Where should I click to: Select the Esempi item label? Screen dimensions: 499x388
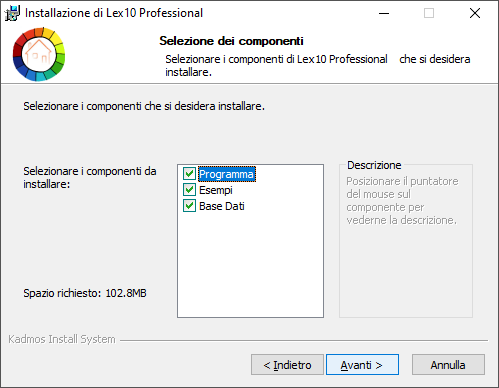point(216,190)
